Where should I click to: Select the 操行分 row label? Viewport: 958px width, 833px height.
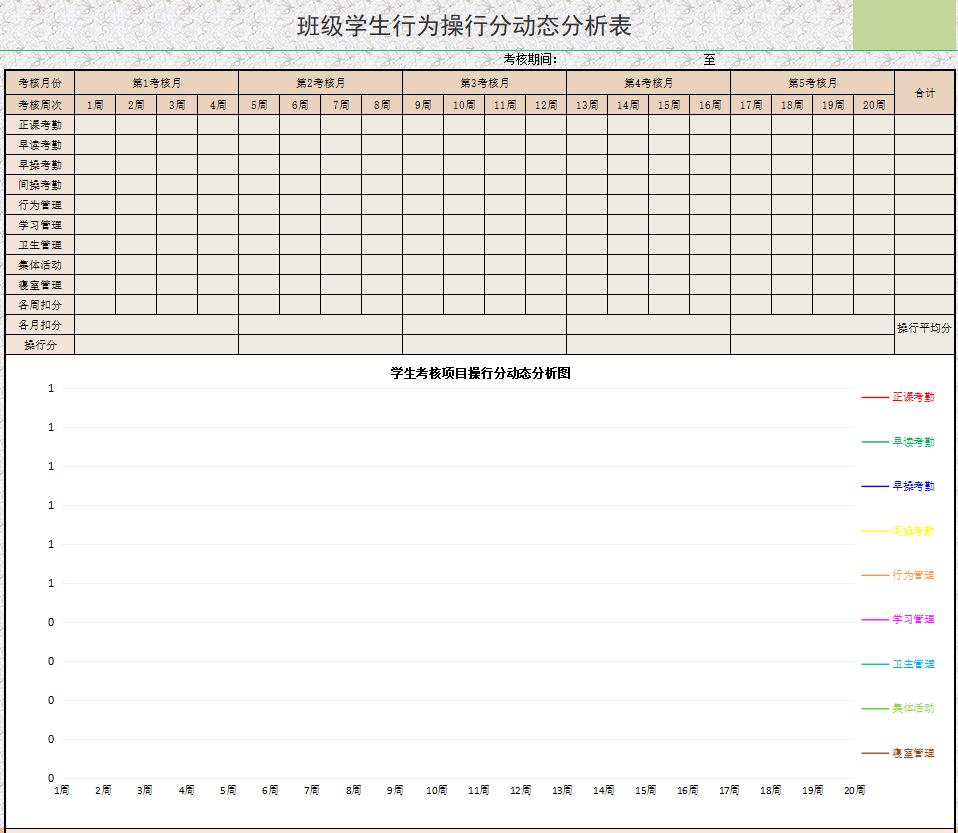click(x=42, y=344)
